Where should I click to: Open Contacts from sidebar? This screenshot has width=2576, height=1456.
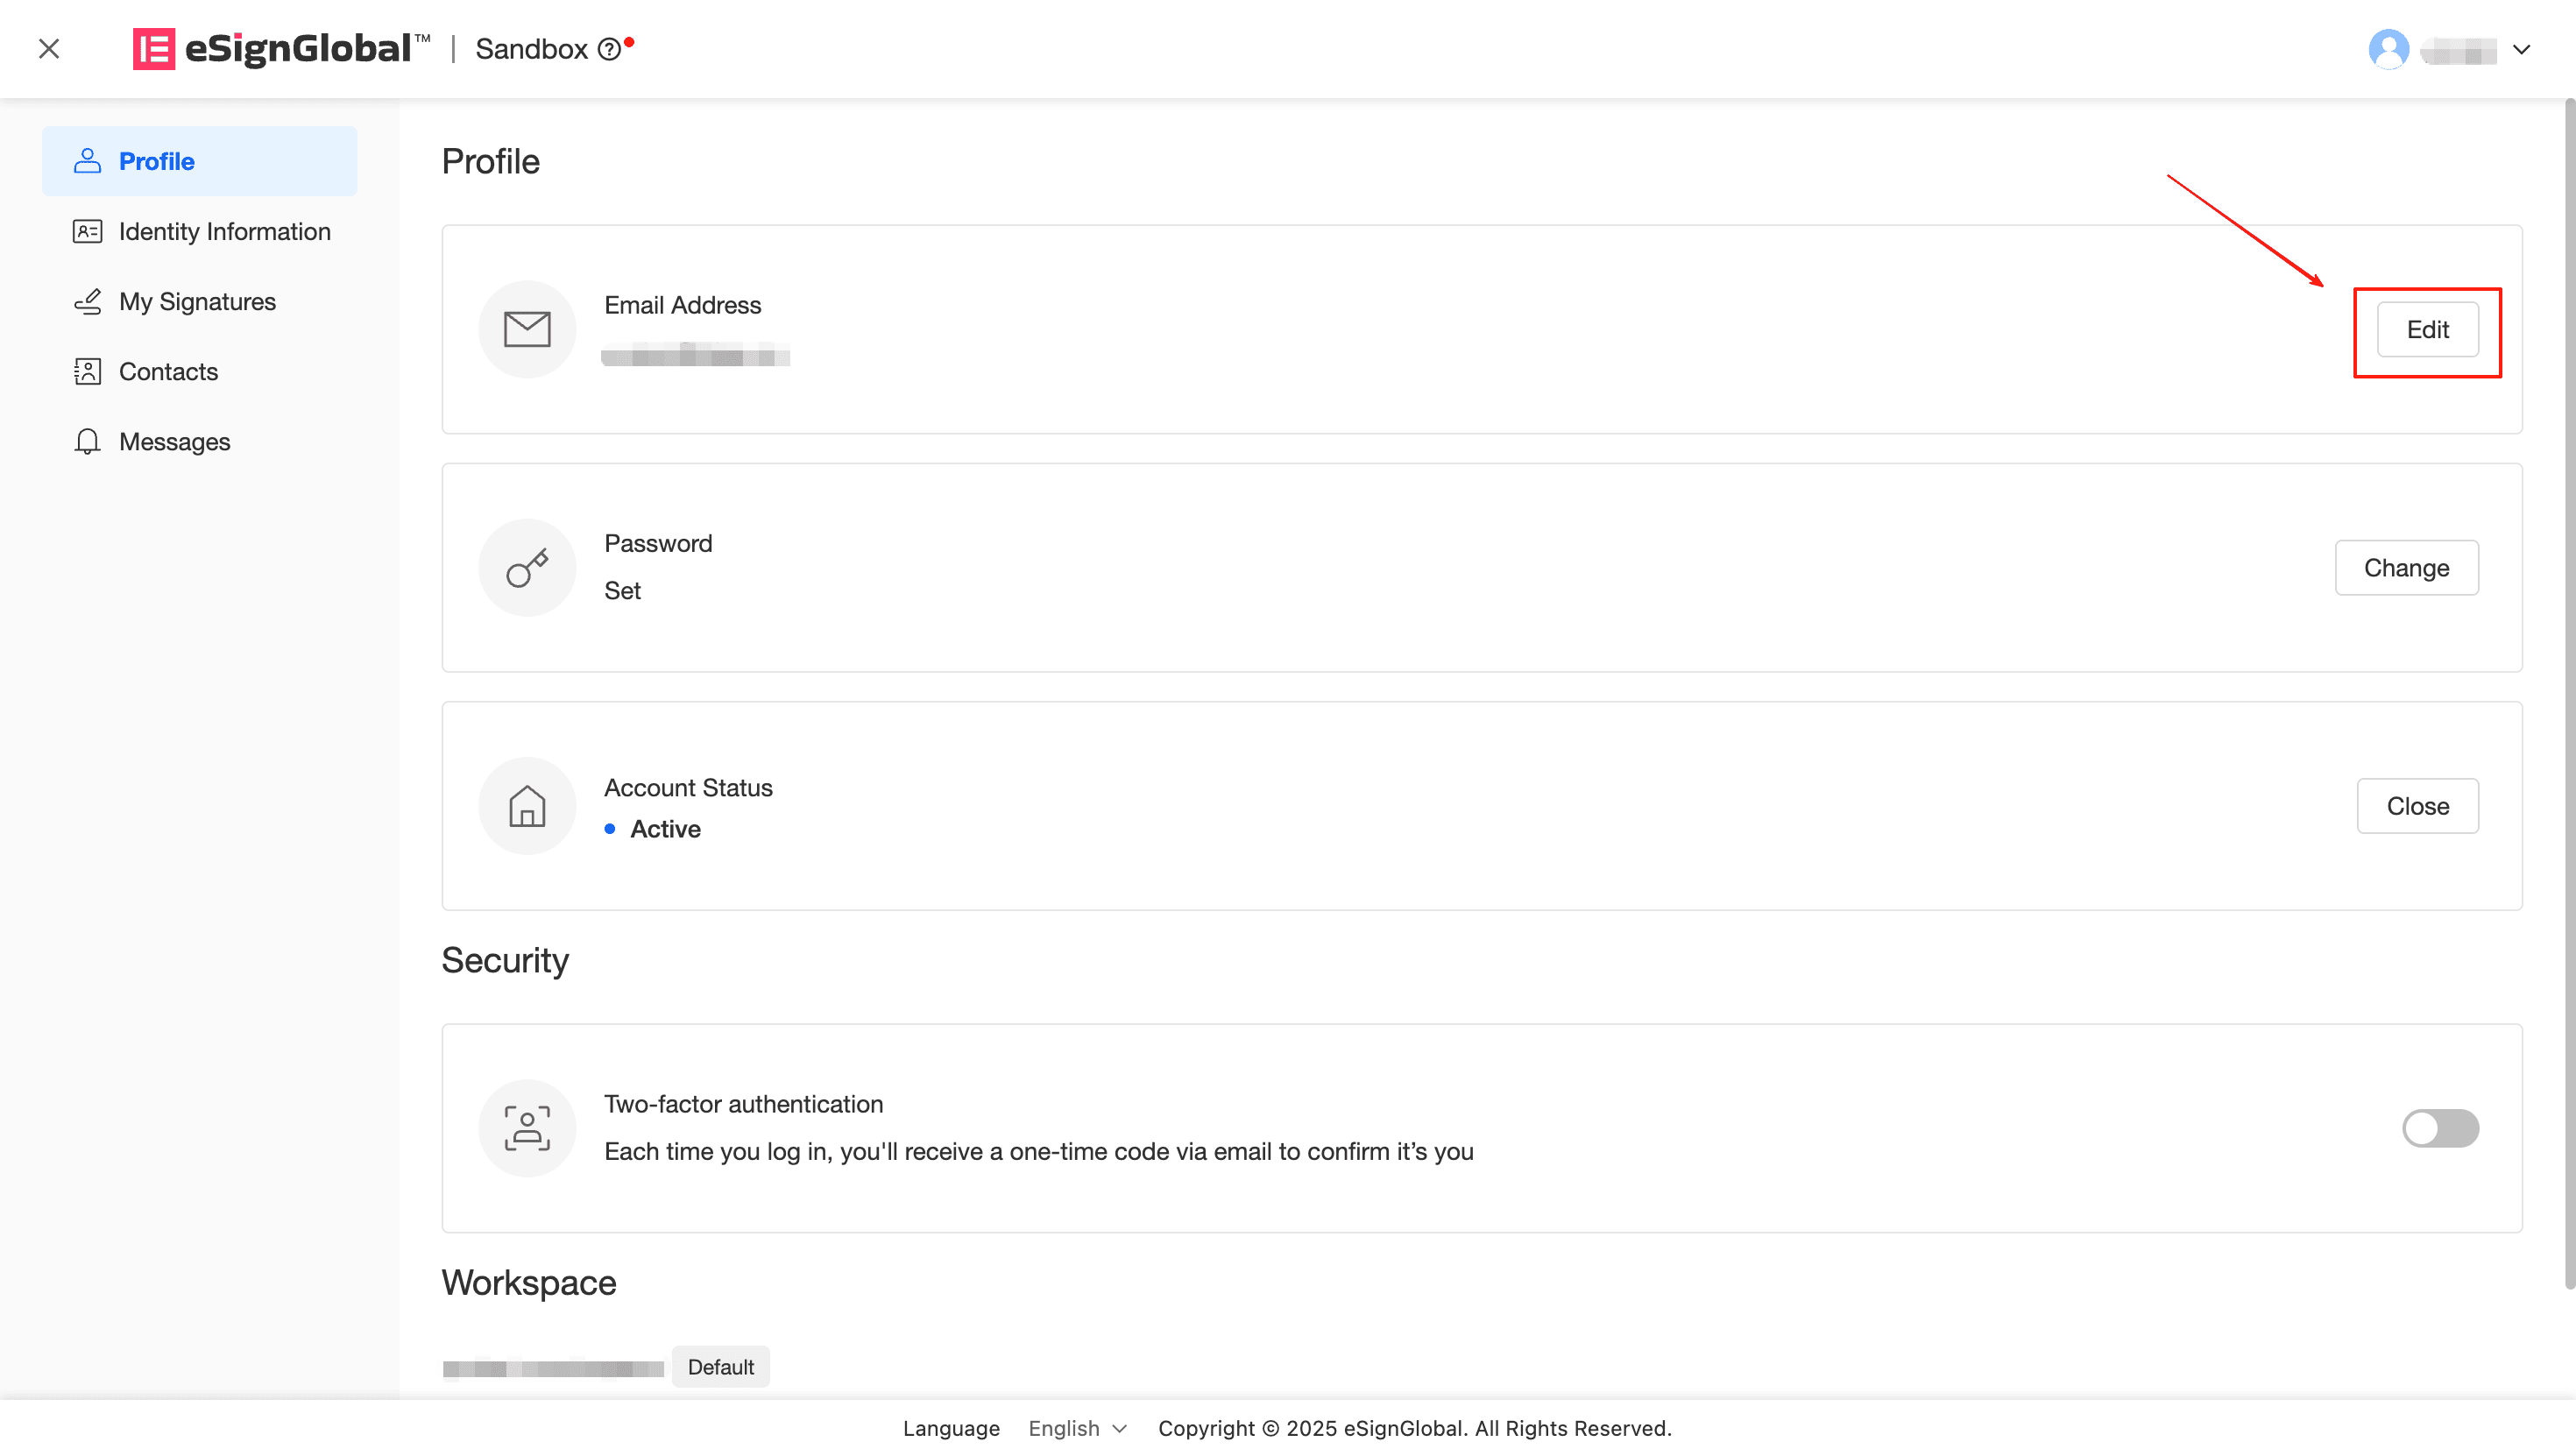pyautogui.click(x=168, y=371)
